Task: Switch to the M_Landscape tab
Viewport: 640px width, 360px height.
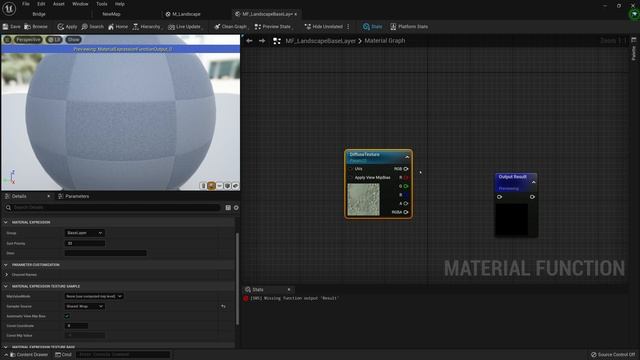Action: (183, 14)
